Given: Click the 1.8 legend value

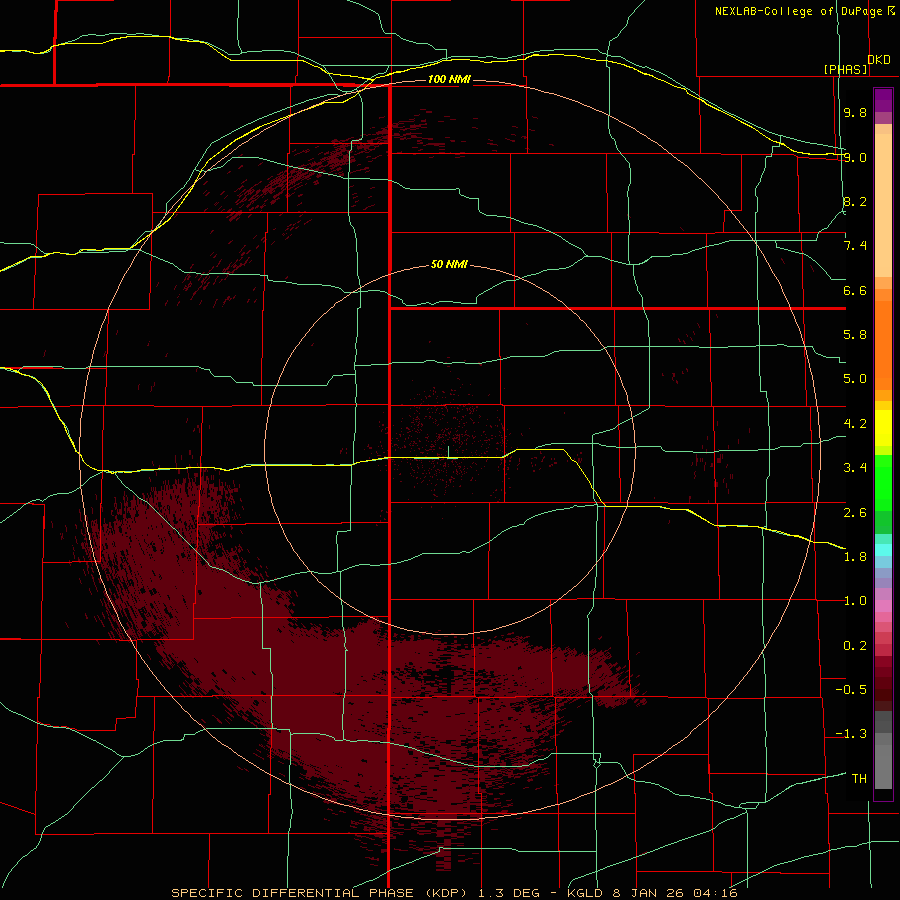Looking at the screenshot, I should 855,557.
